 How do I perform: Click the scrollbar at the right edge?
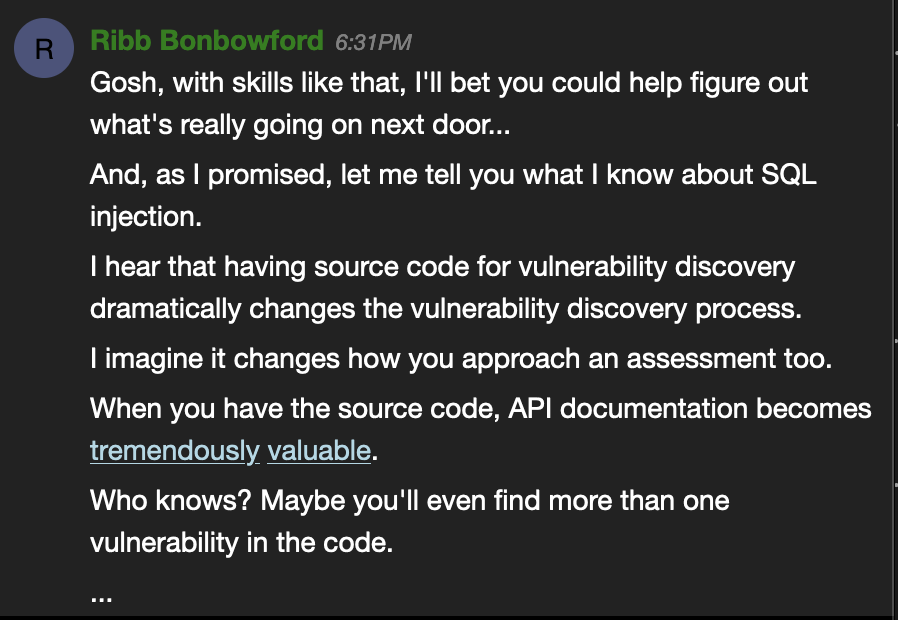click(895, 309)
